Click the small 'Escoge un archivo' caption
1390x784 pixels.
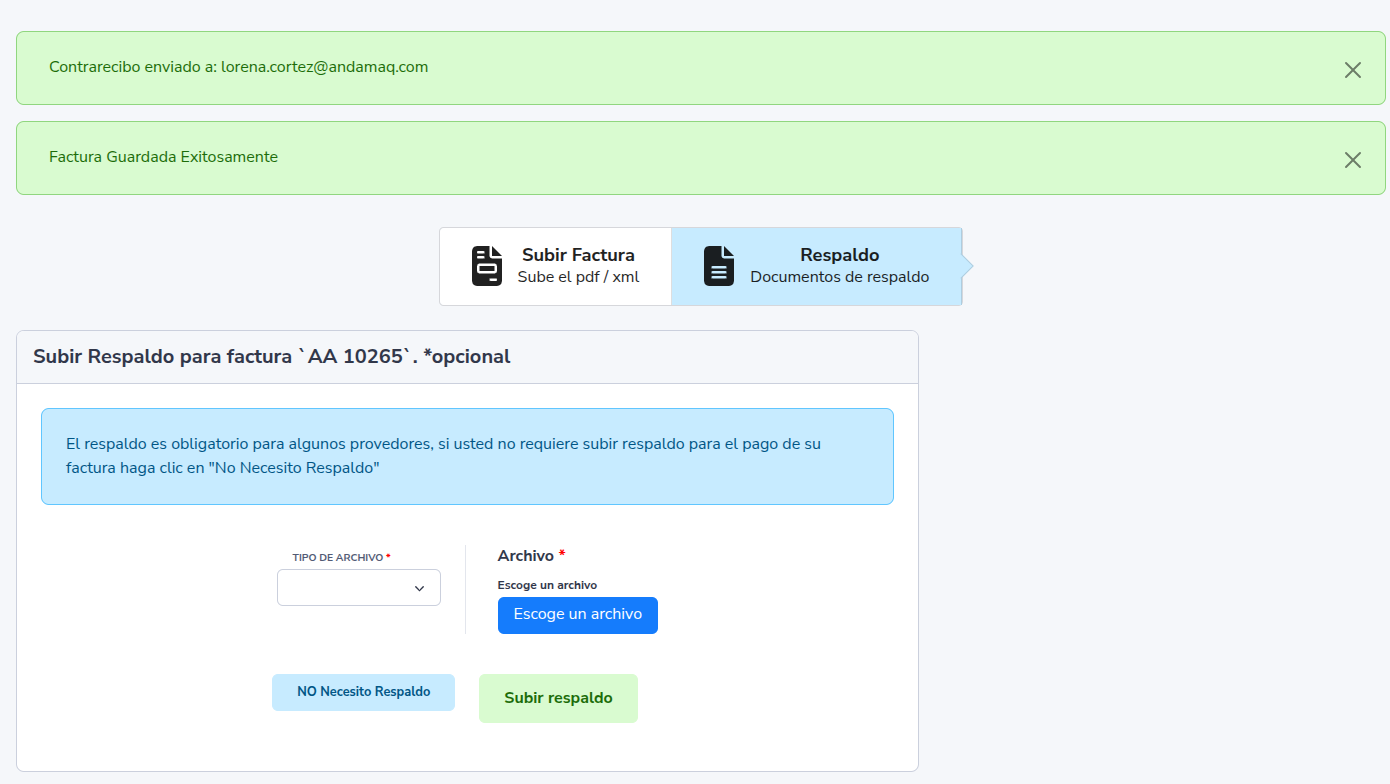pos(547,585)
